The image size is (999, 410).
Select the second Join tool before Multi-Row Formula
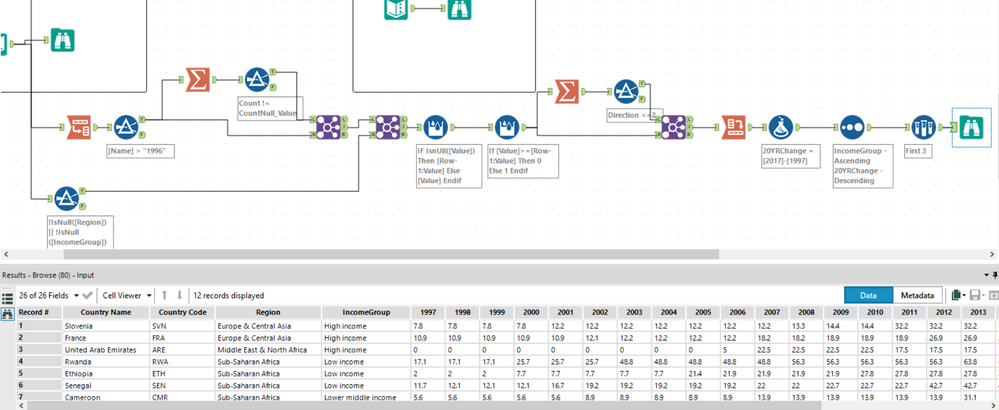pyautogui.click(x=387, y=127)
